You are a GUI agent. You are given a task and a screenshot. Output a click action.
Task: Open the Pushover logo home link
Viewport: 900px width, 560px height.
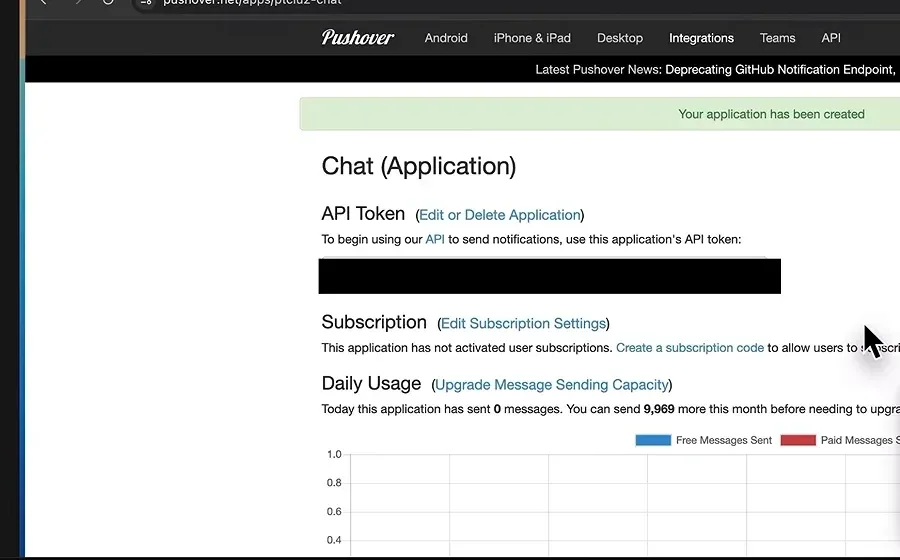pyautogui.click(x=357, y=38)
